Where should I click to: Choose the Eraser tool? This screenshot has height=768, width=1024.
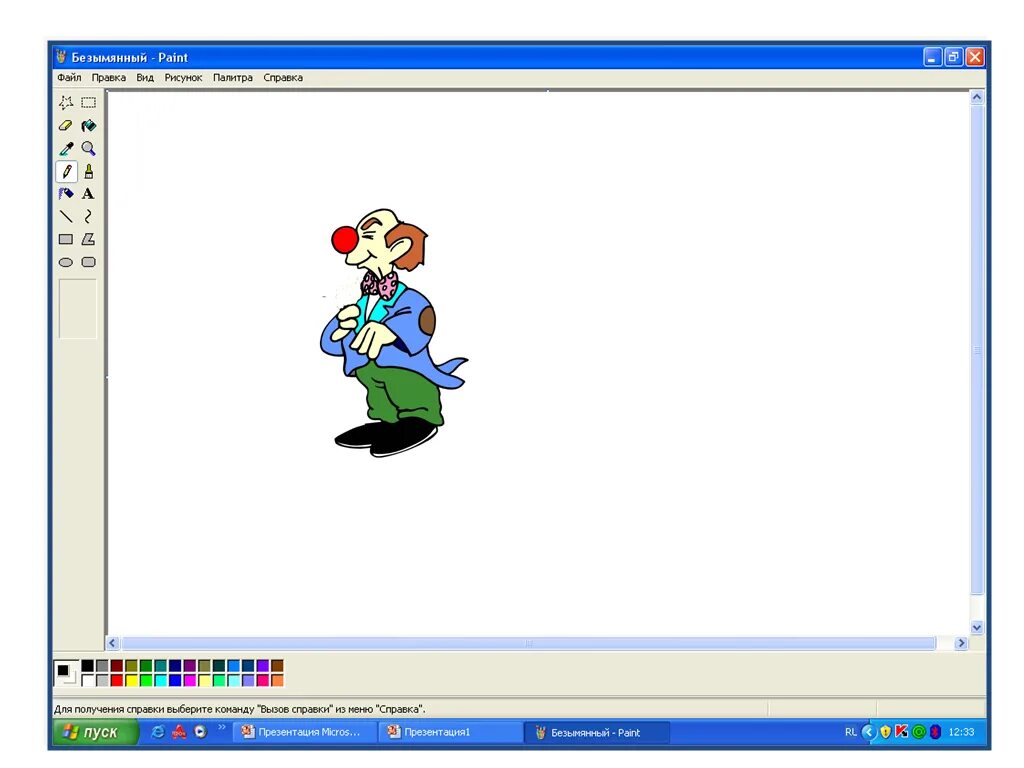click(x=66, y=125)
